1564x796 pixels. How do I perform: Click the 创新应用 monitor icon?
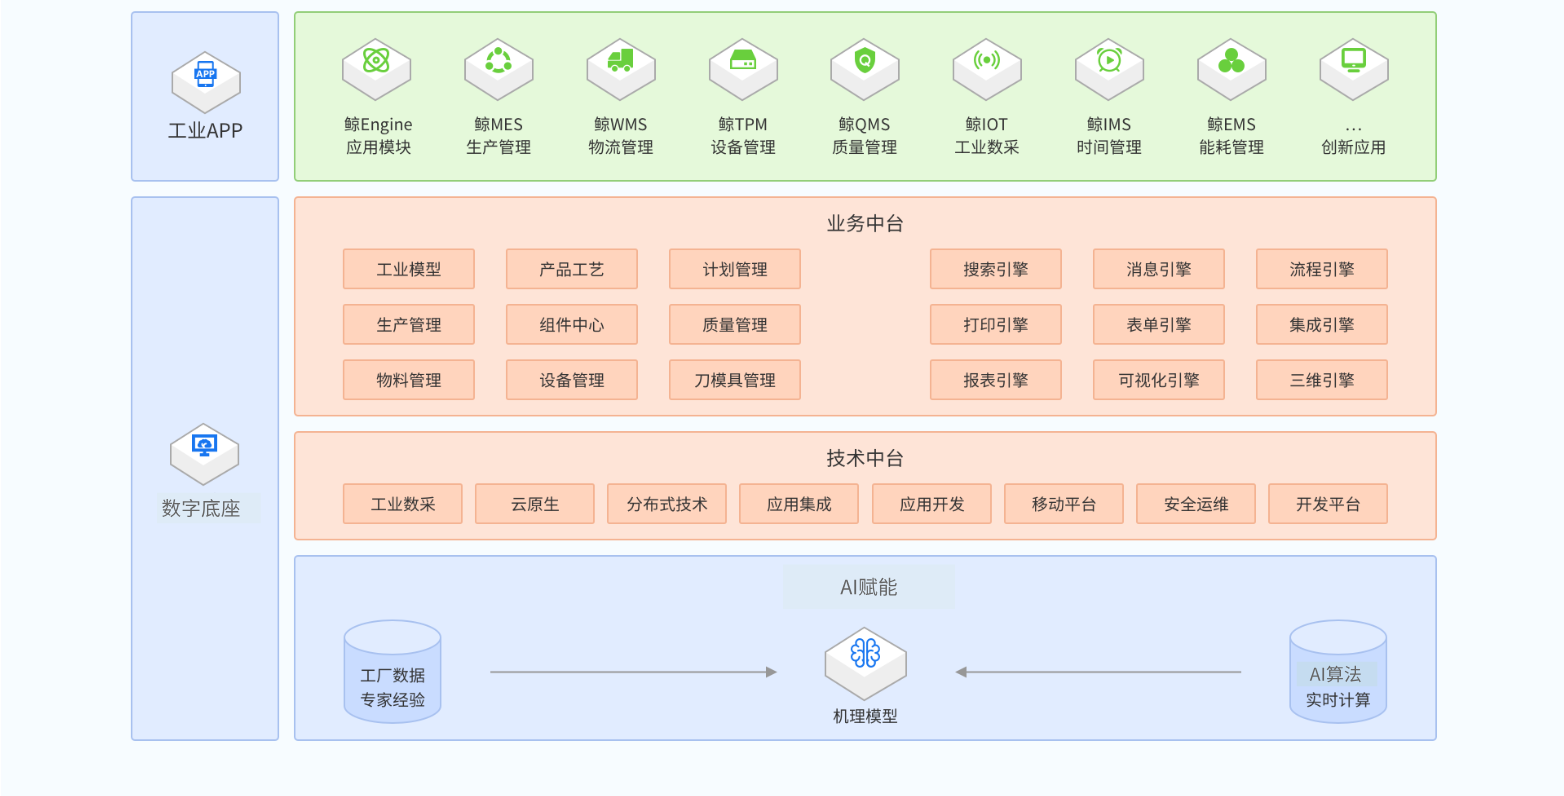1354,69
